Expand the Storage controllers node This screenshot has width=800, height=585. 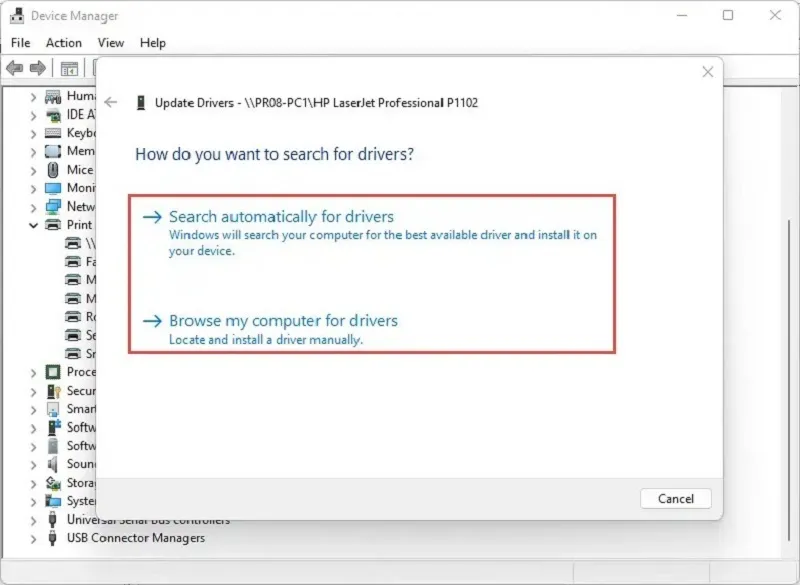point(33,483)
